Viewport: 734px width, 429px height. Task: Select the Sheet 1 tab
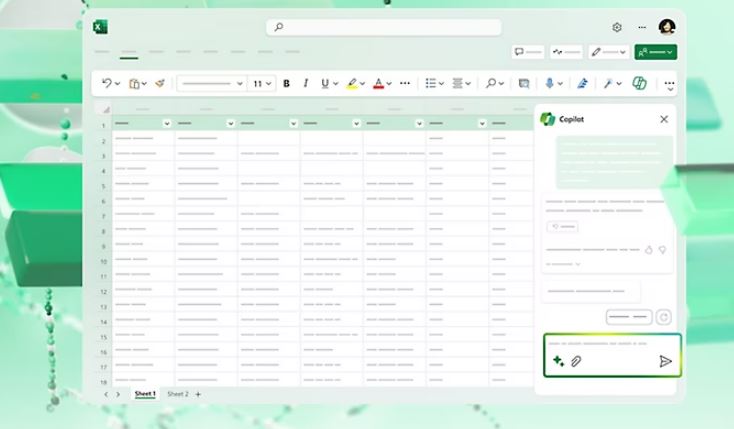(x=145, y=394)
